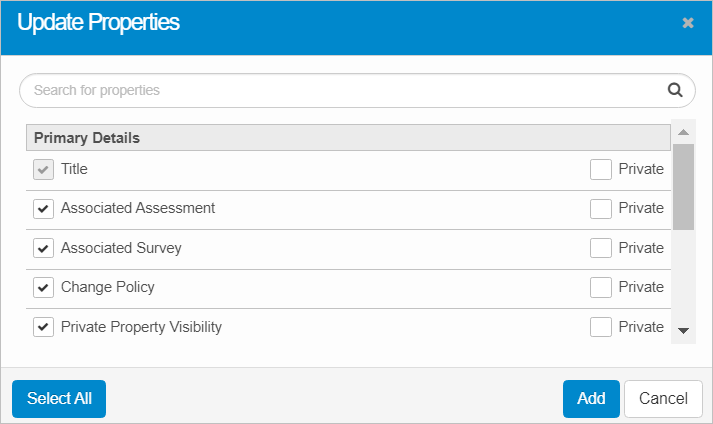
Task: Click the Add button
Action: coord(591,398)
